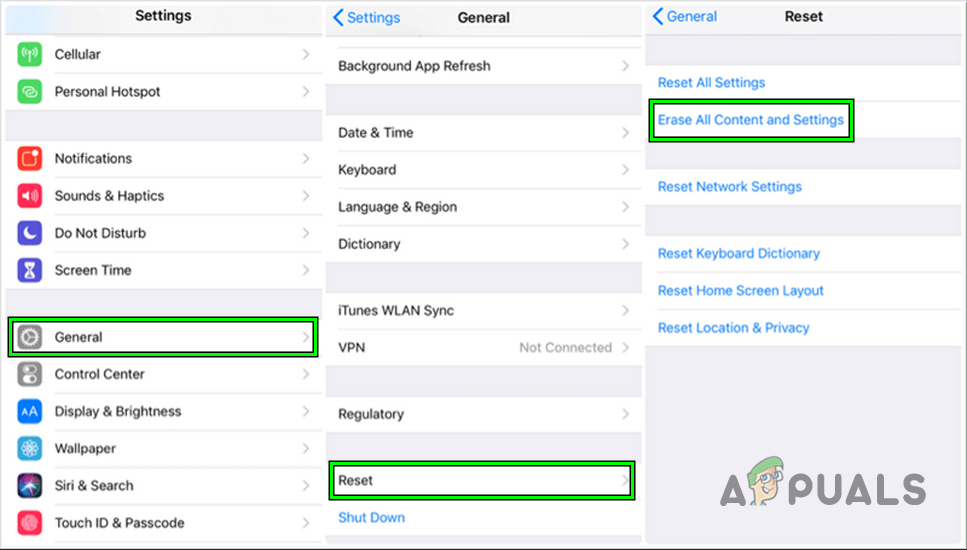
Task: Open the Control Center icon
Action: [30, 374]
